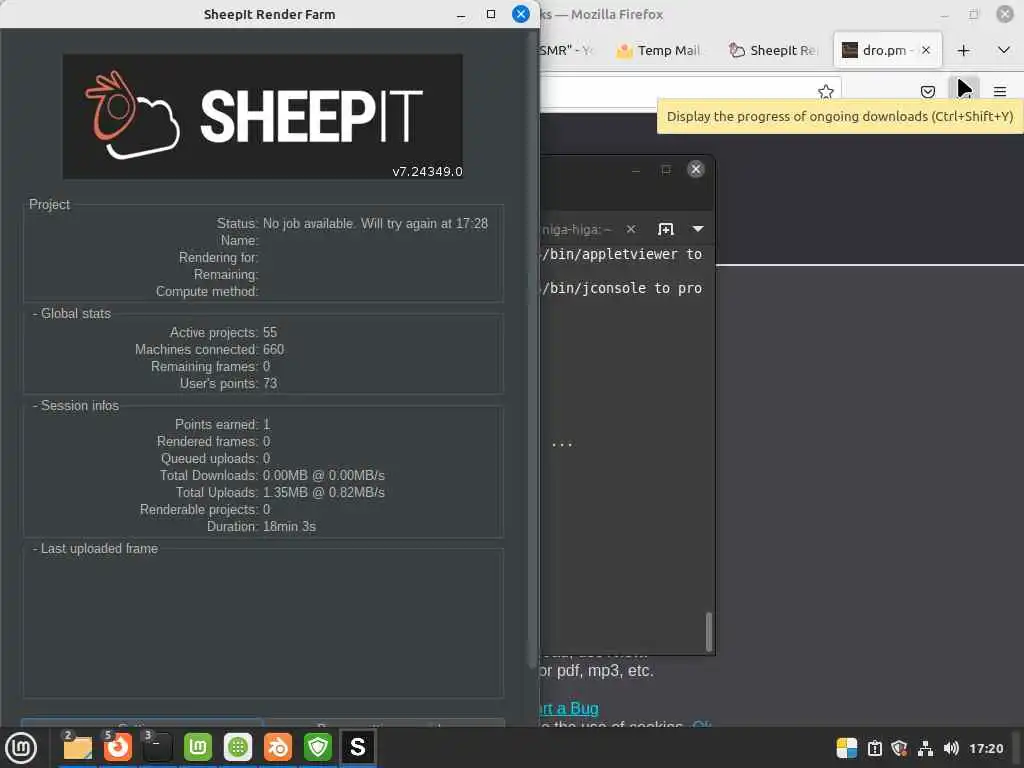Click the '/bin/jconsole to pro' terminal line
The image size is (1024, 768).
(621, 288)
